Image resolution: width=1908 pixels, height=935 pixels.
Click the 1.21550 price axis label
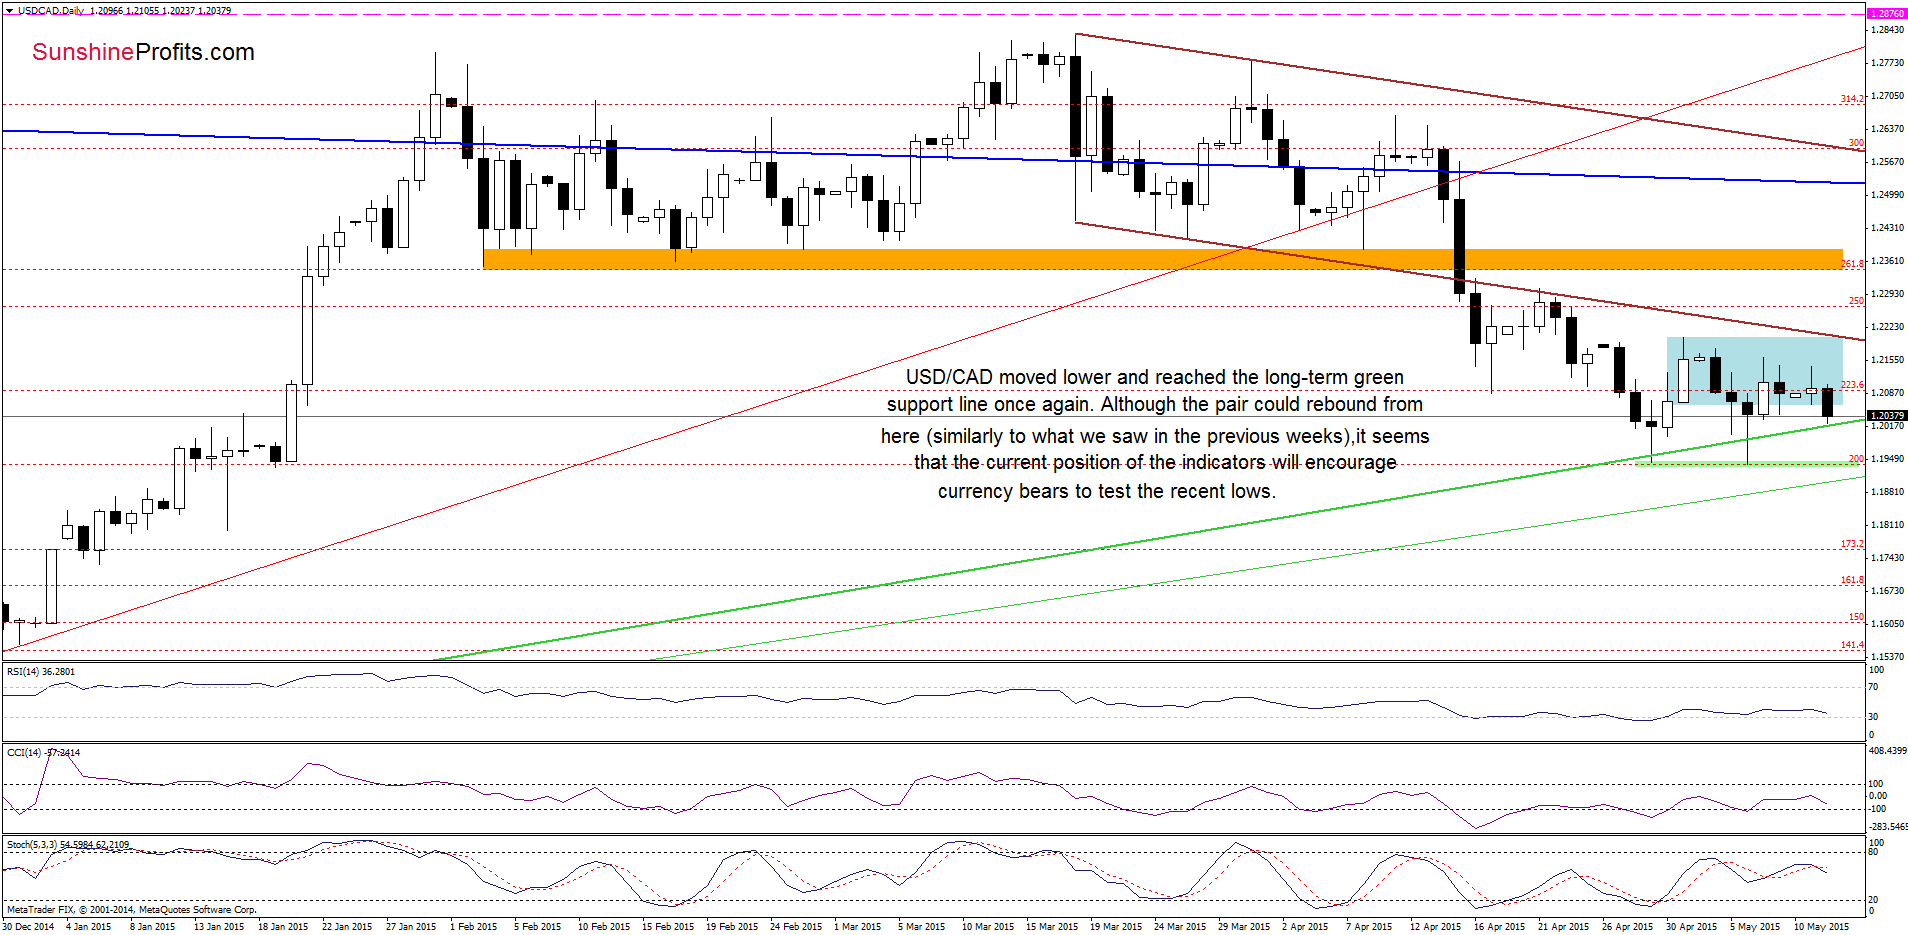tap(1887, 360)
